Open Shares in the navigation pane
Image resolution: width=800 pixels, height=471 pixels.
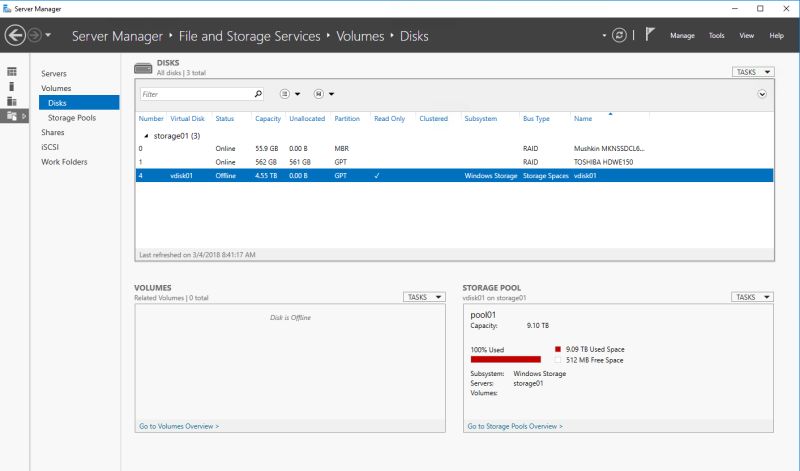53,132
